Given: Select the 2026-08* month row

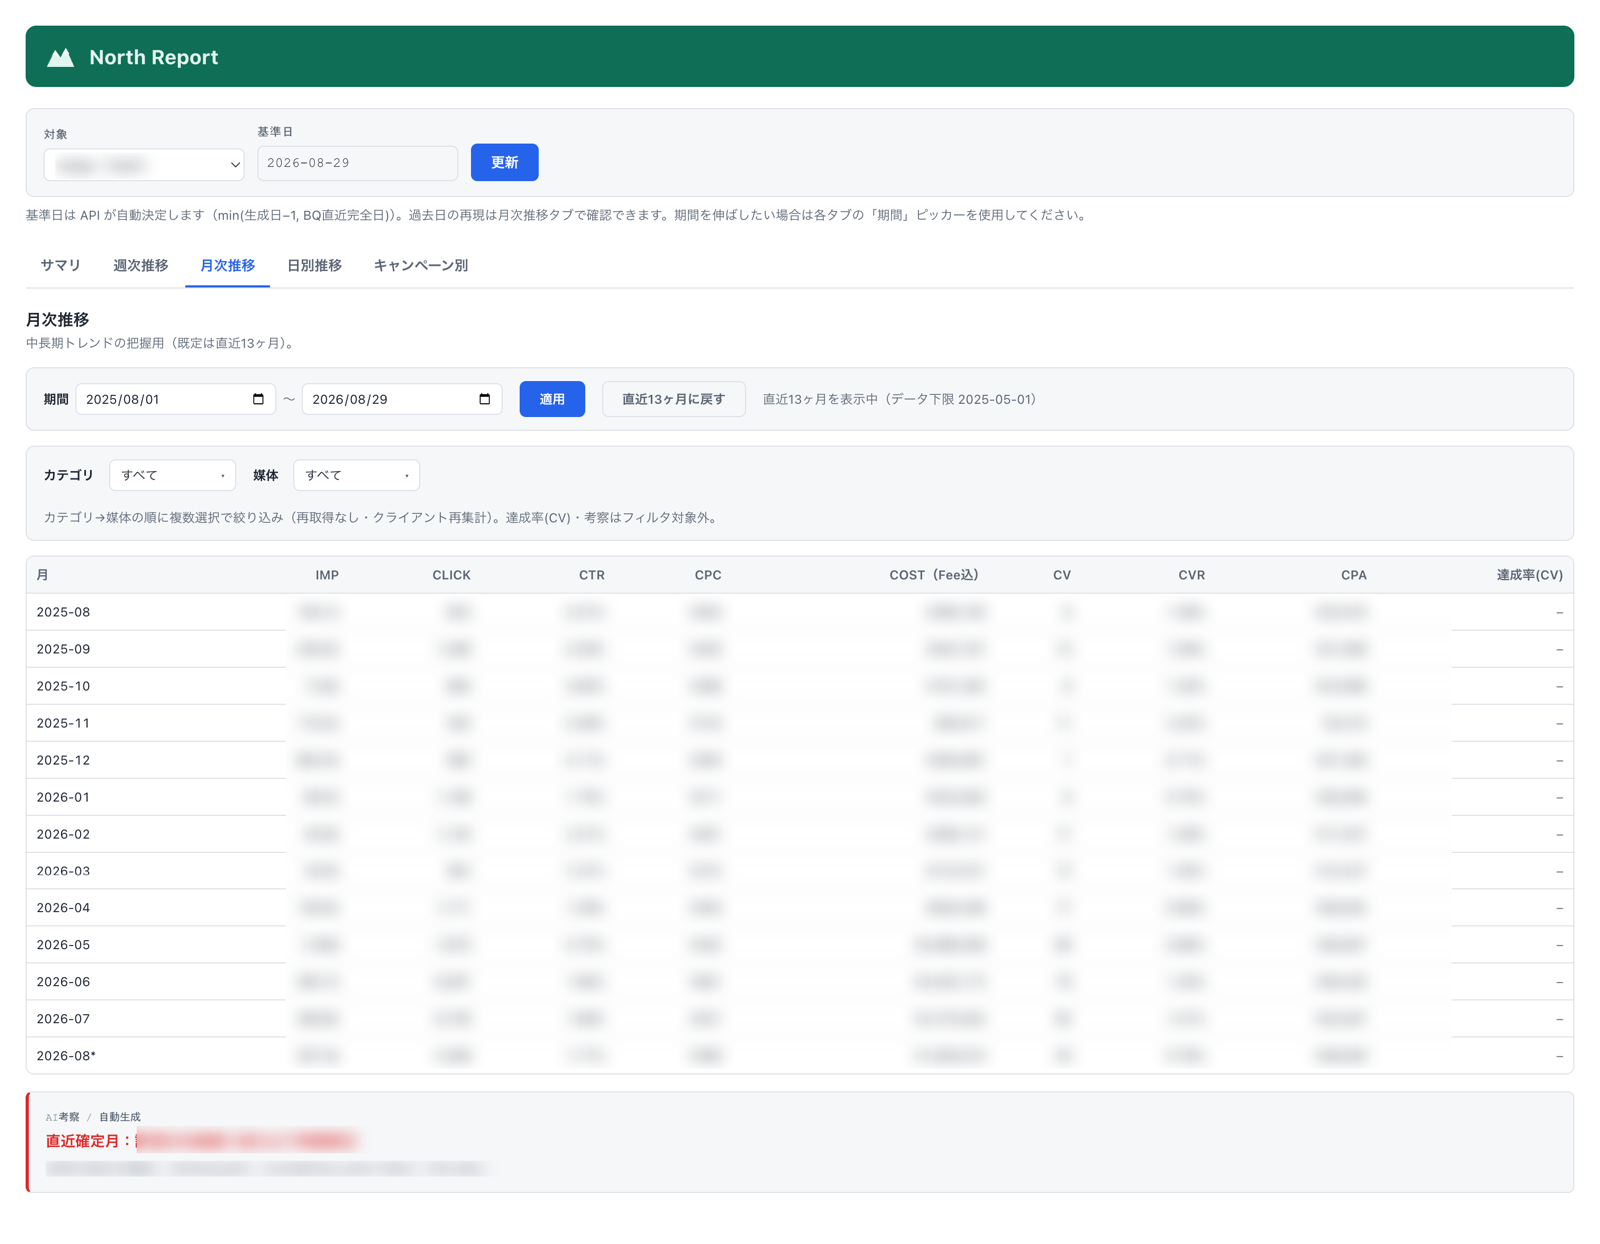Looking at the screenshot, I should [x=800, y=1056].
